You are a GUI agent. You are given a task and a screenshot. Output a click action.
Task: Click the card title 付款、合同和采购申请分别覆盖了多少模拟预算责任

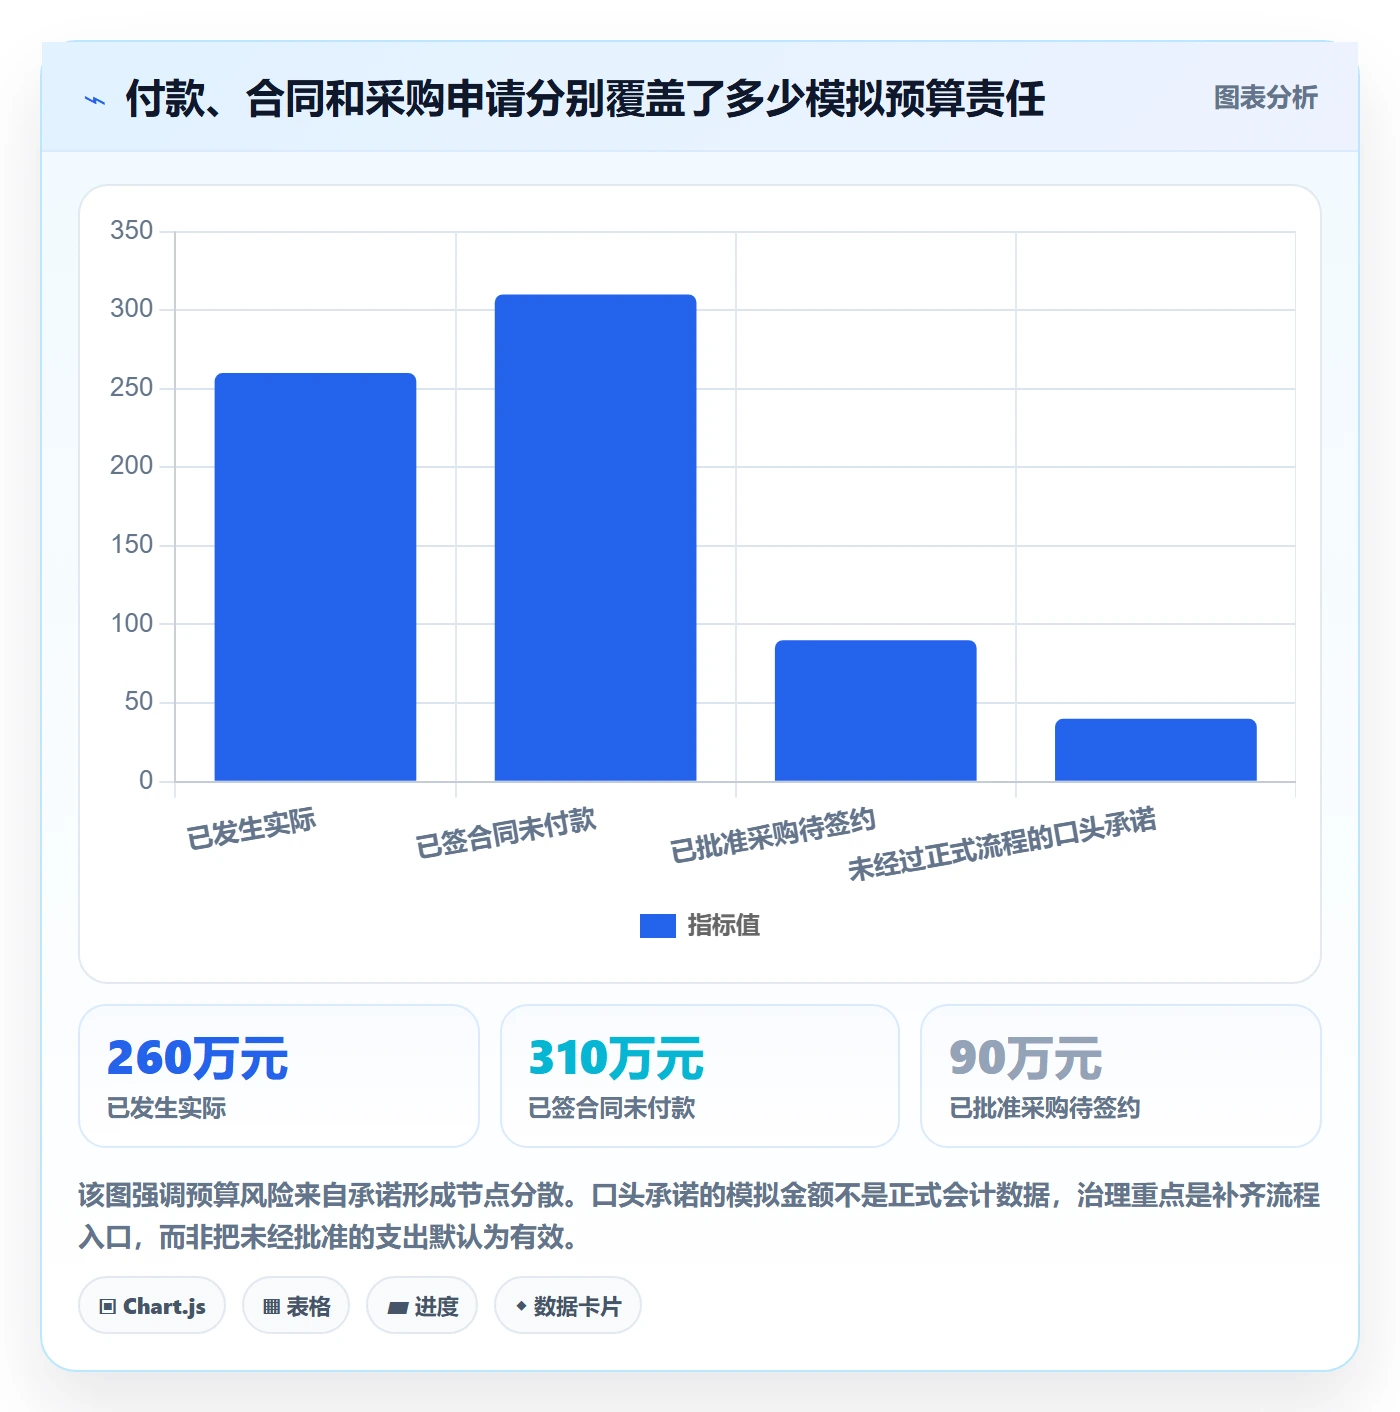[585, 99]
